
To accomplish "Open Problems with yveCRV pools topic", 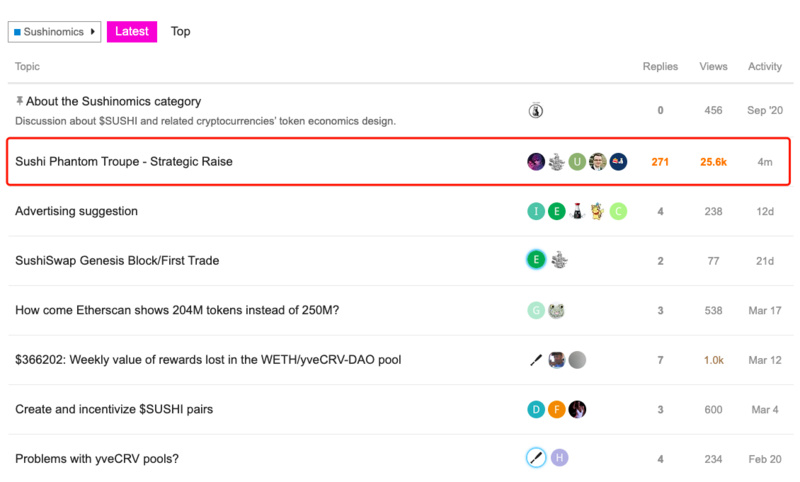I will pos(97,459).
